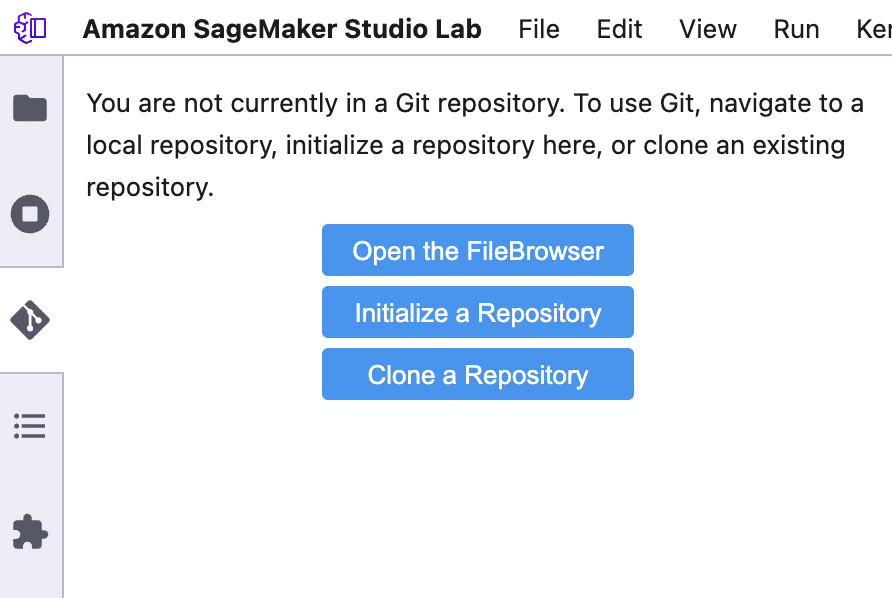The width and height of the screenshot is (892, 598).
Task: Click Initialize a Repository button
Action: click(478, 312)
